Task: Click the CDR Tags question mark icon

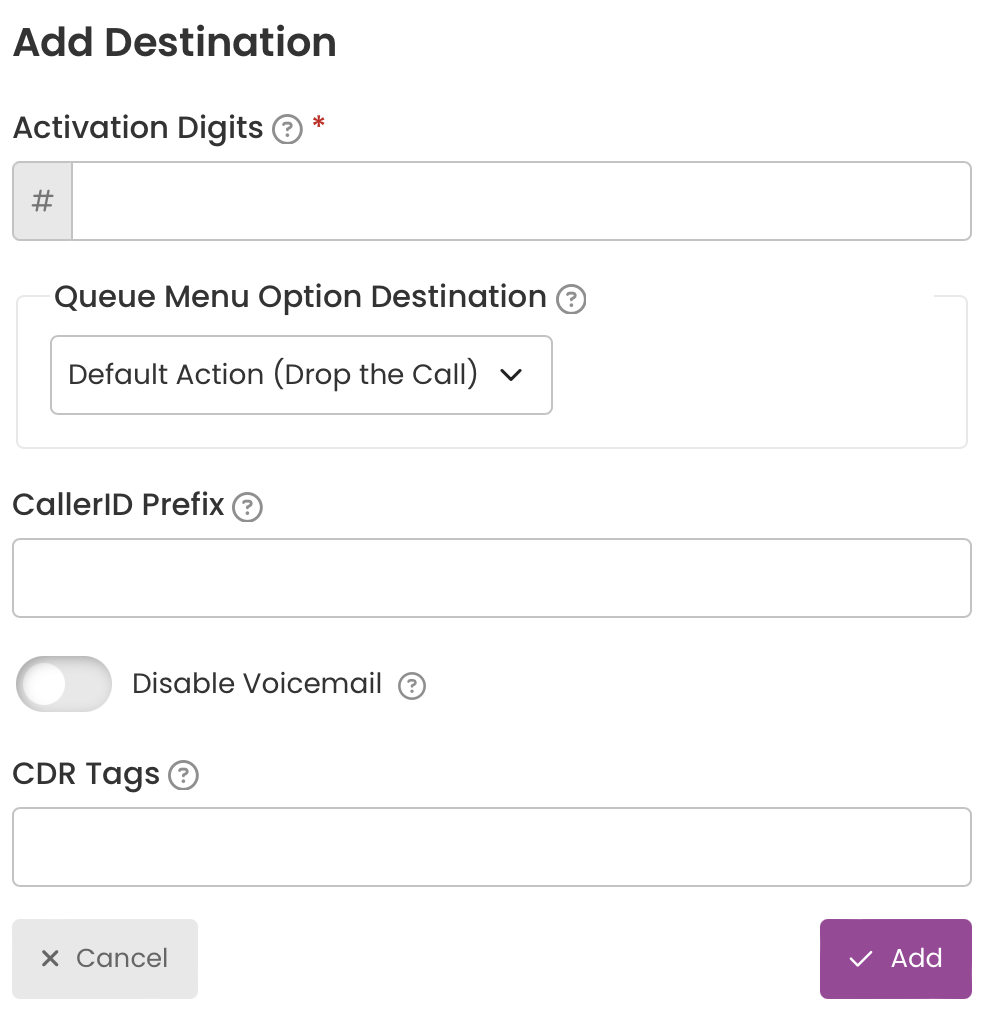Action: pyautogui.click(x=183, y=776)
